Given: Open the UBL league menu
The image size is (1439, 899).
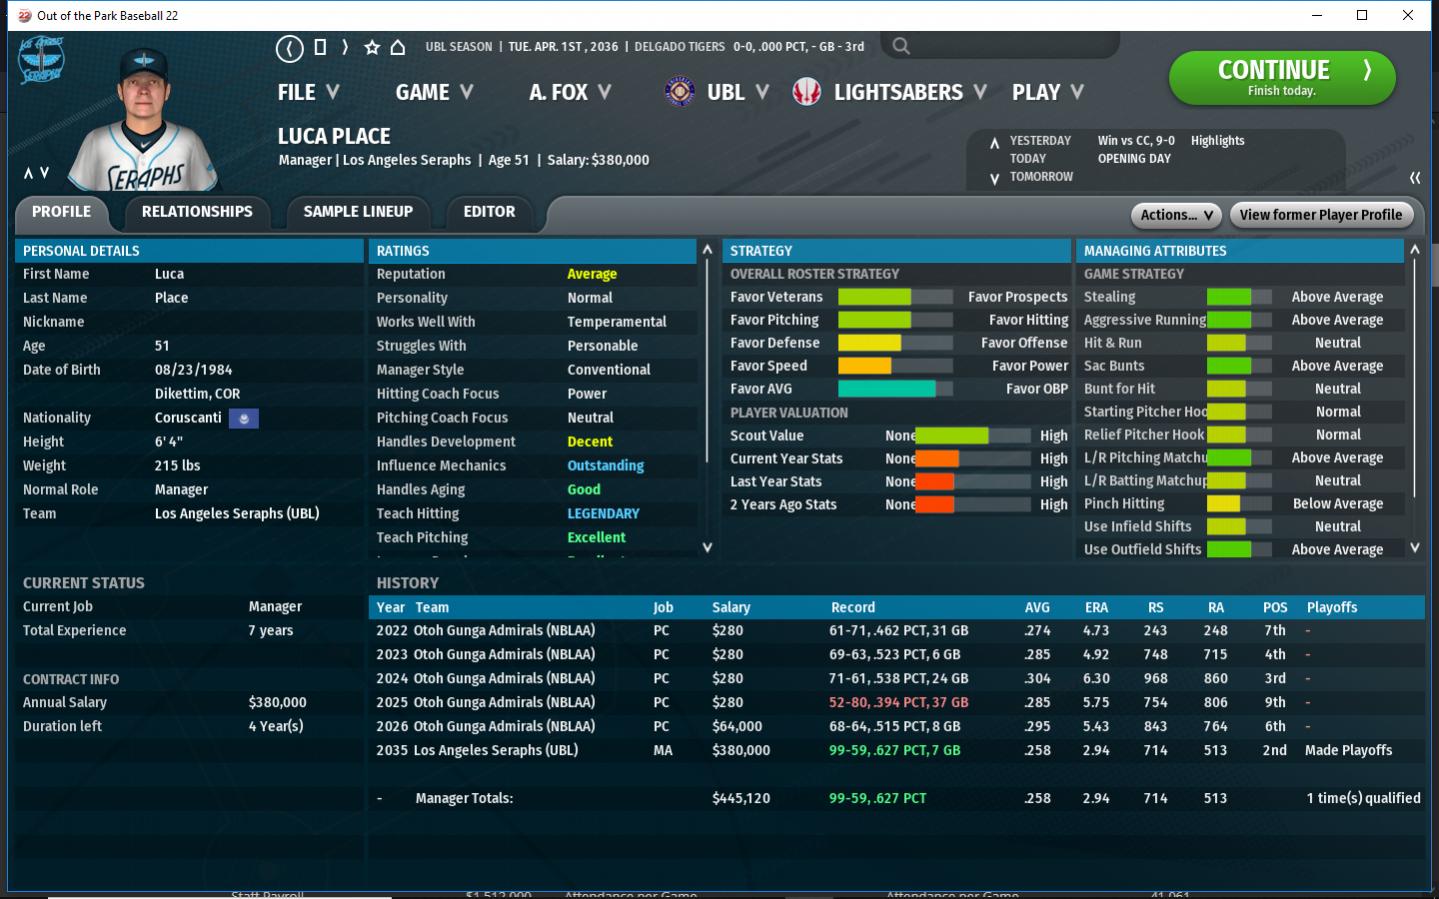Looking at the screenshot, I should [x=738, y=92].
